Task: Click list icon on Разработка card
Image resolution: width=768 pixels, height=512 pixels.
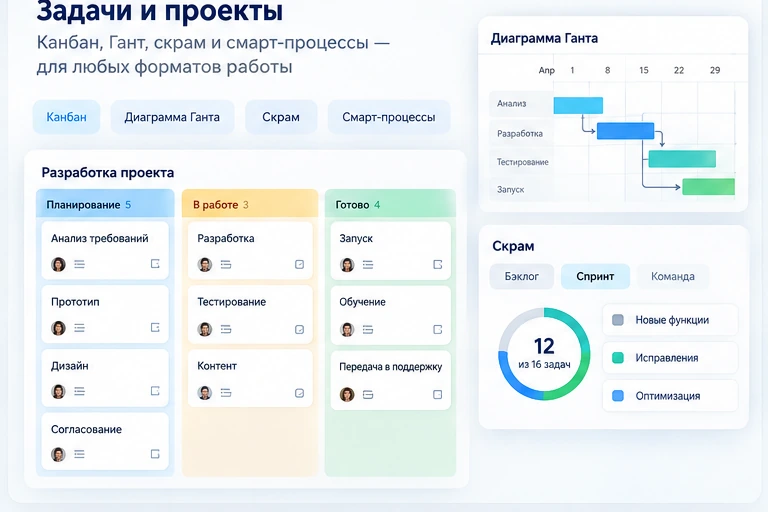Action: 226,265
